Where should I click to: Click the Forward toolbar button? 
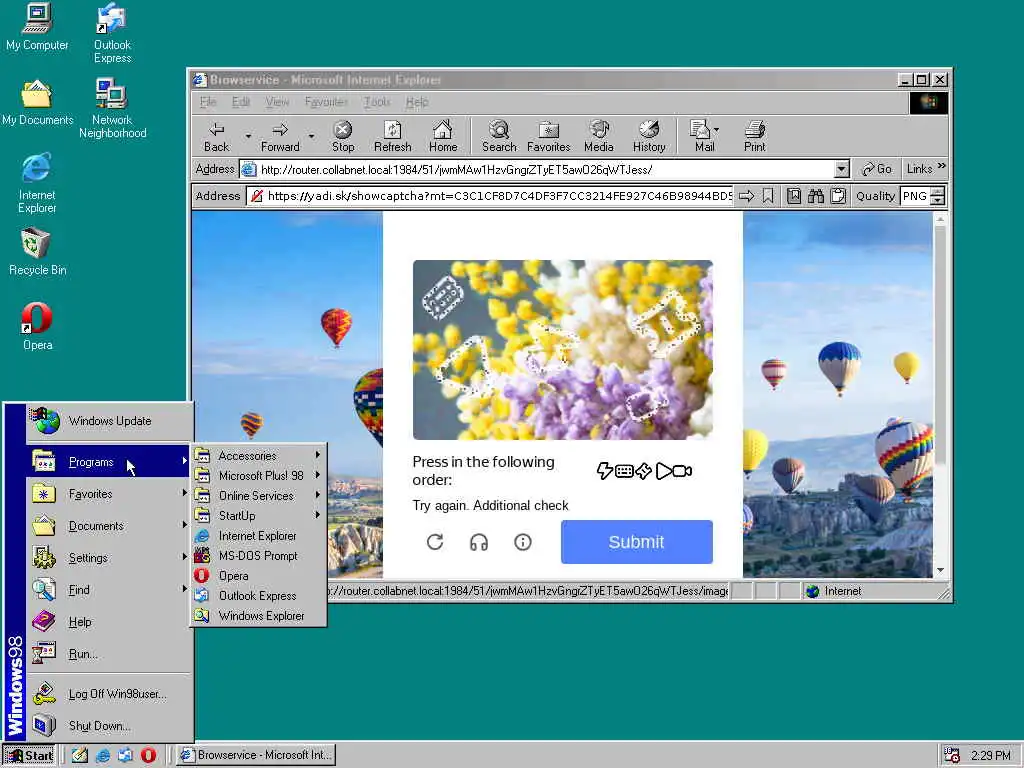pos(280,137)
